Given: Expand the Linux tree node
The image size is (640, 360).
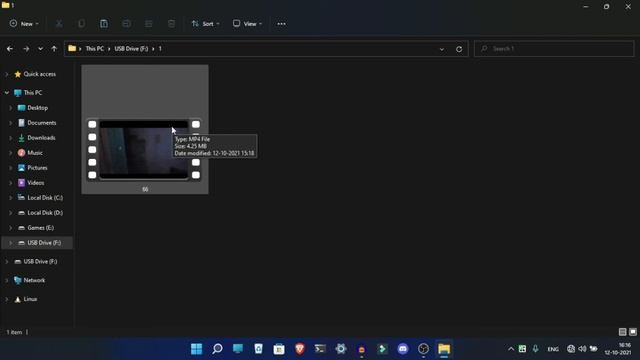Looking at the screenshot, I should (7, 299).
